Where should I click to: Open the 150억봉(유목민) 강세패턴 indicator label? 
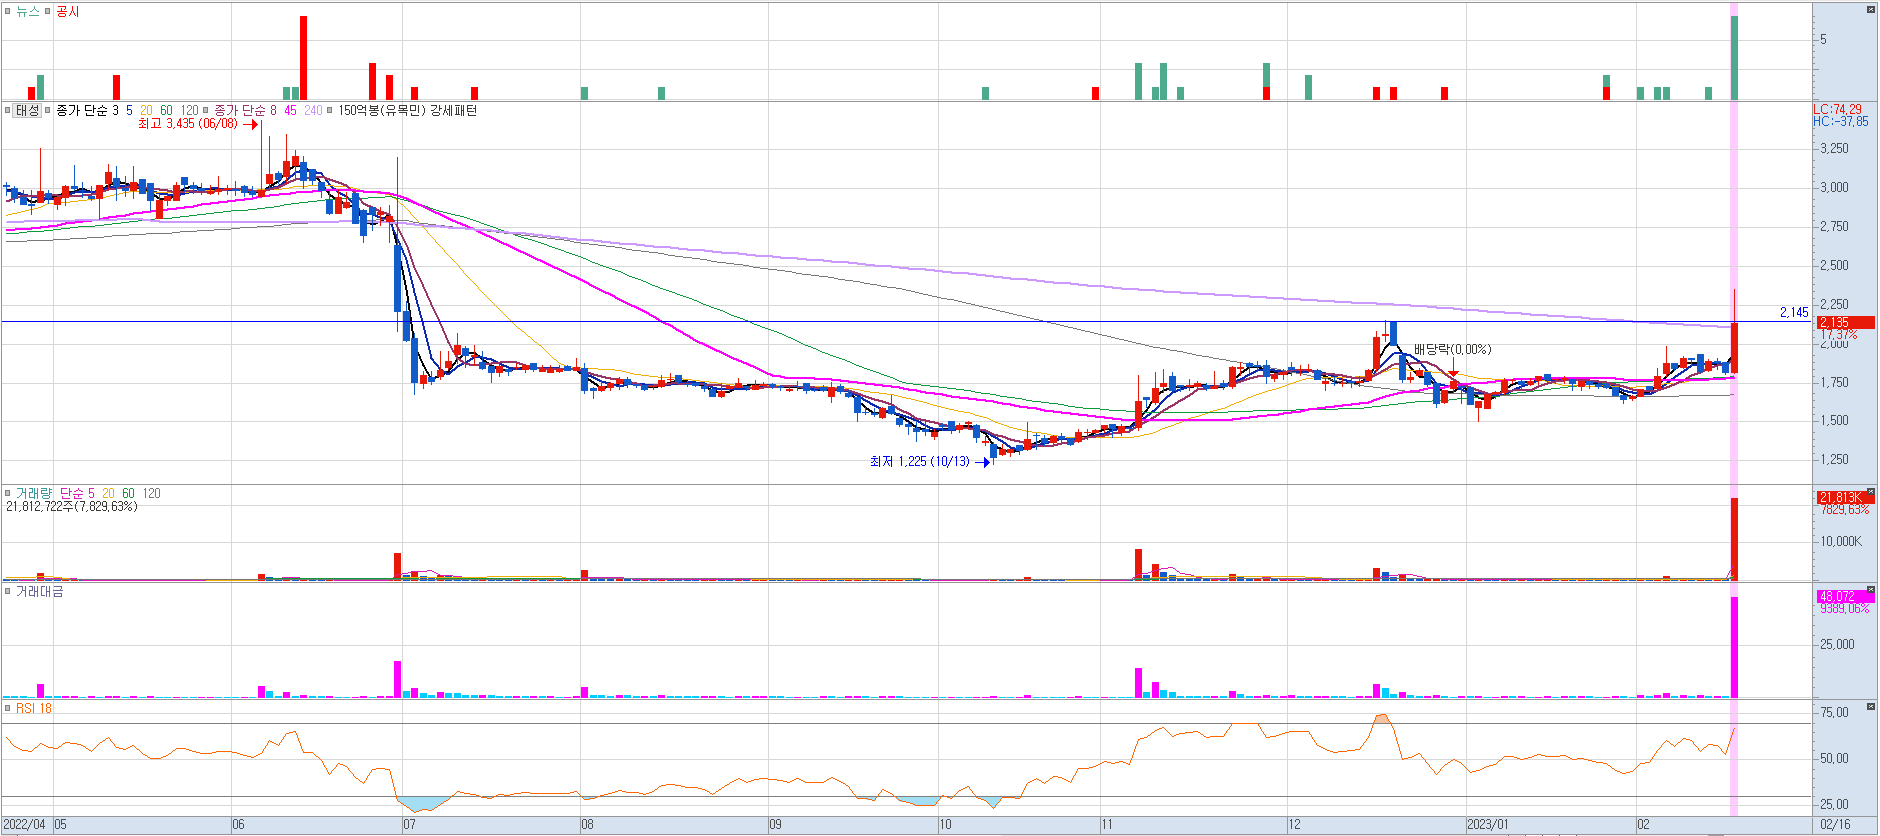[407, 110]
